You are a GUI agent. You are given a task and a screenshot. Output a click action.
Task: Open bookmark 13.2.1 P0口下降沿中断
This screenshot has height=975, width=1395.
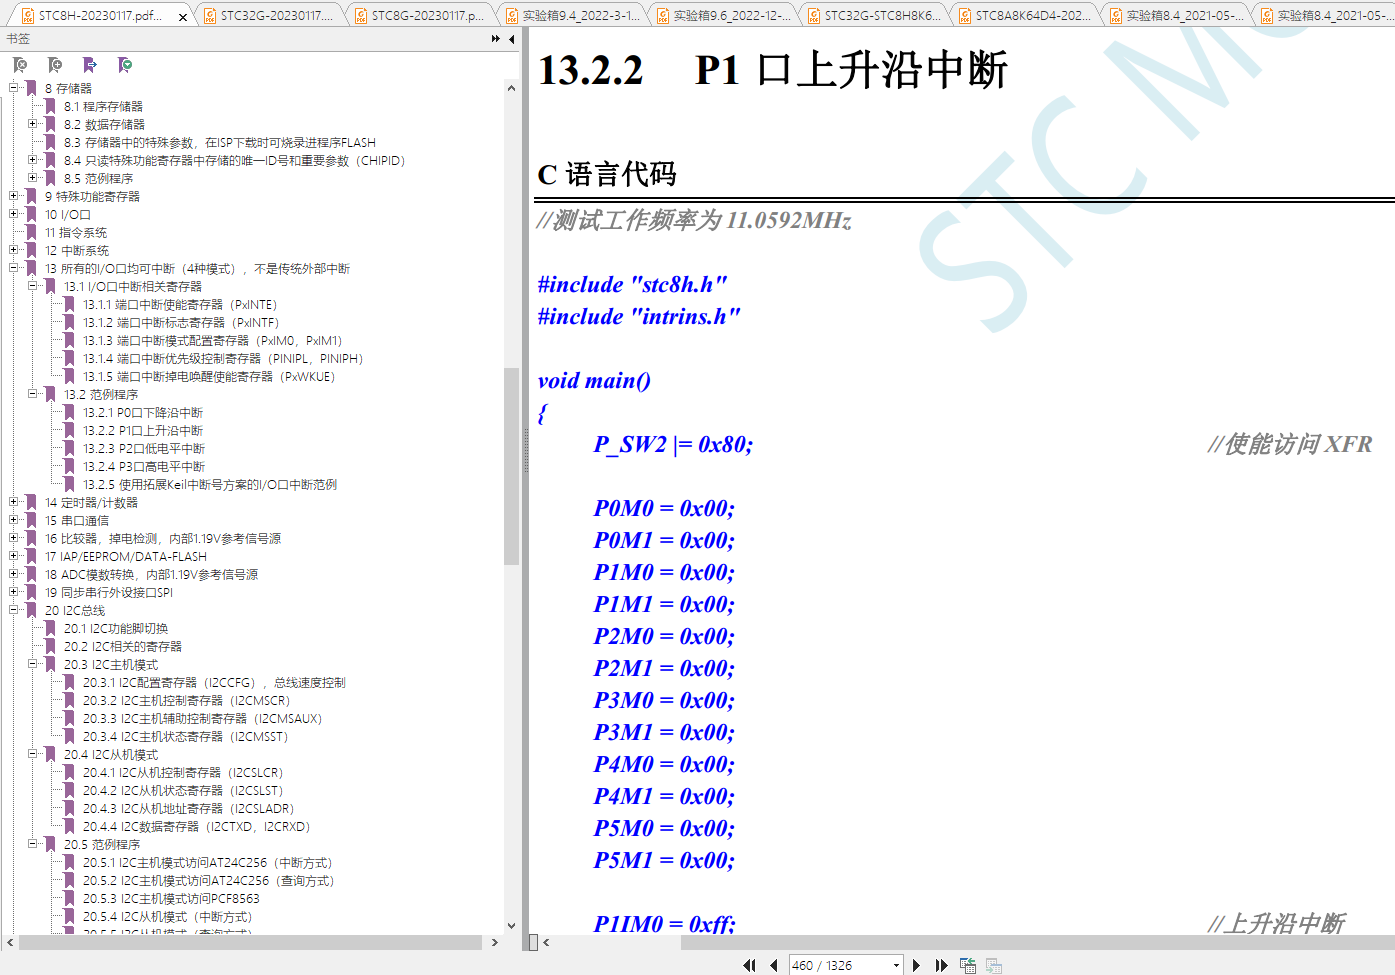pyautogui.click(x=143, y=413)
